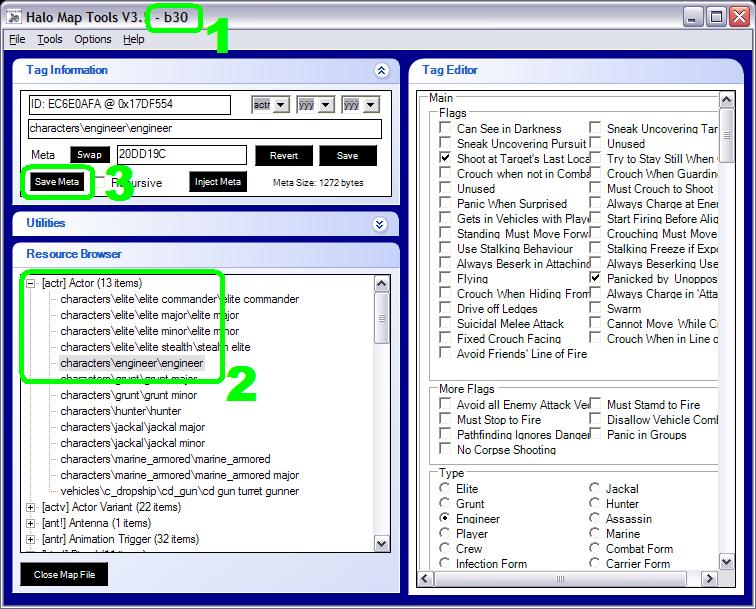Click the Resource Browser scroll up arrow
756x609 pixels.
pyautogui.click(x=381, y=284)
